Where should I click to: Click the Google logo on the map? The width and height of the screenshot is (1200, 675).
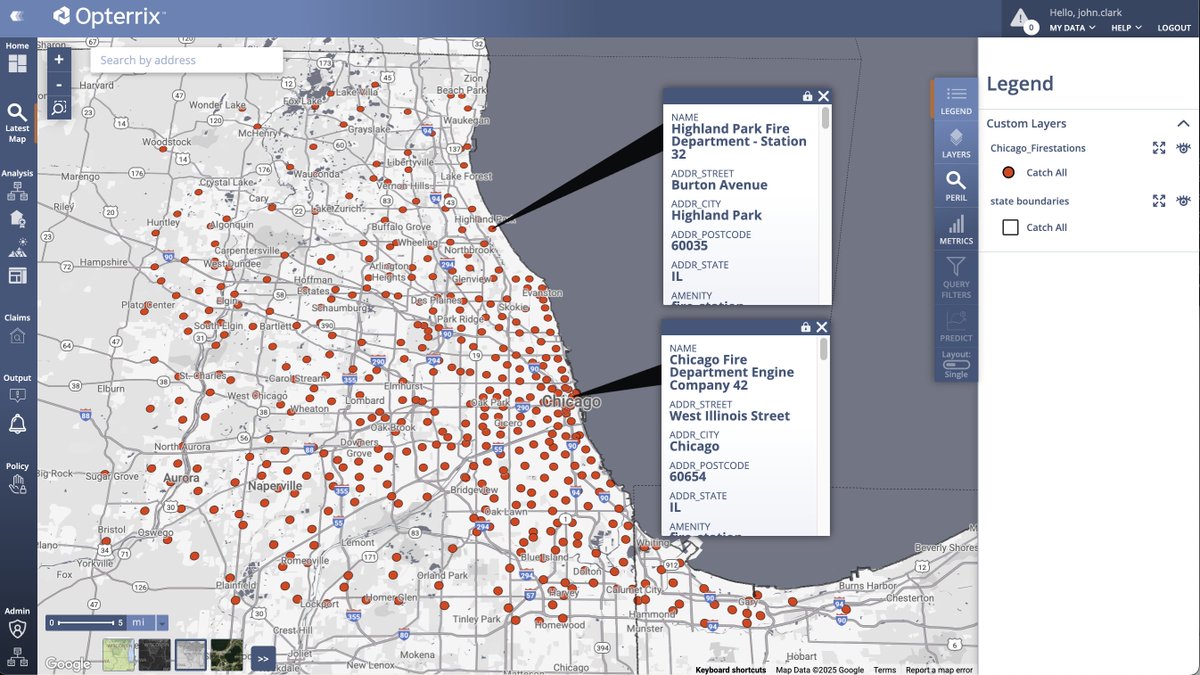(x=67, y=664)
